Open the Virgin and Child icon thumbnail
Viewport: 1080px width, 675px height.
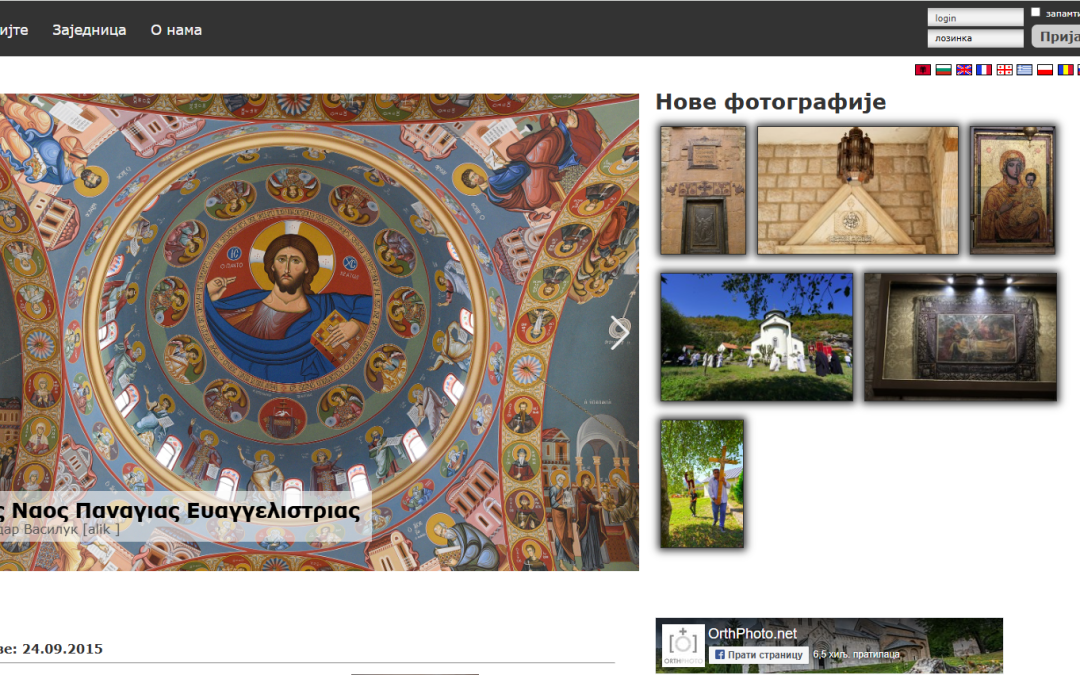(x=1012, y=190)
